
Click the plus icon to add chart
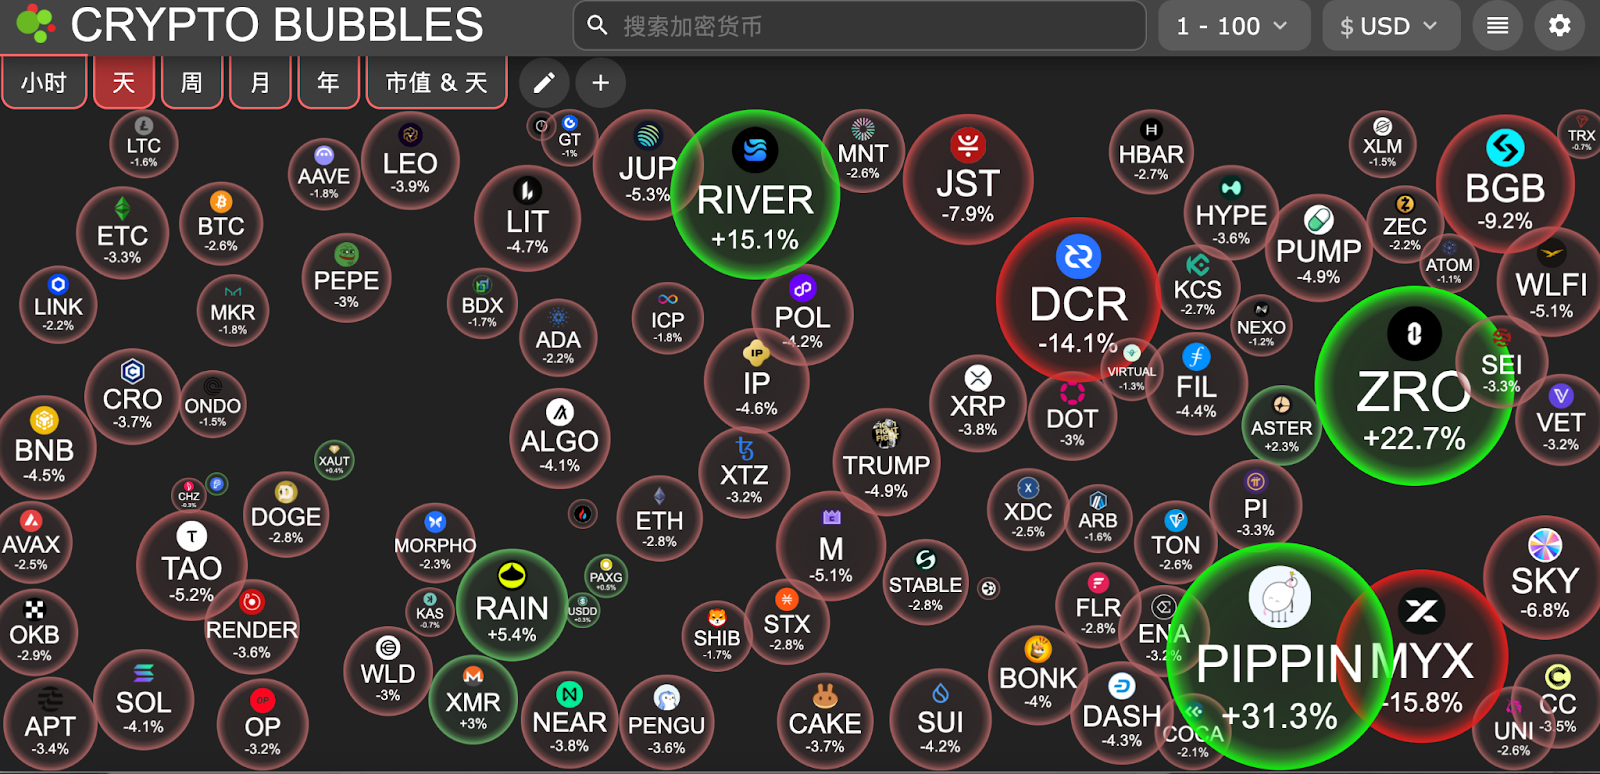(x=600, y=83)
